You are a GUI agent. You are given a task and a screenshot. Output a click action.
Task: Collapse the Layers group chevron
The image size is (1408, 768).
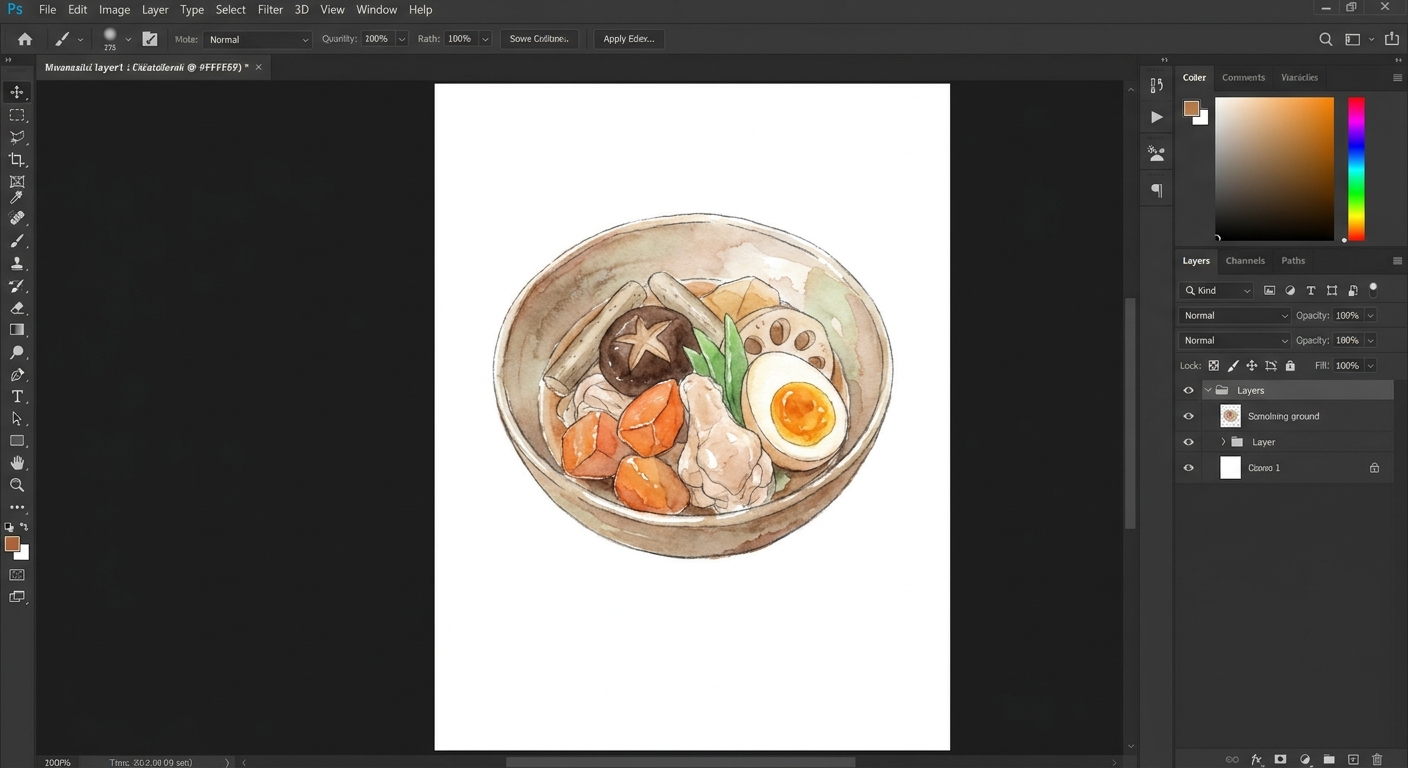coord(1208,390)
